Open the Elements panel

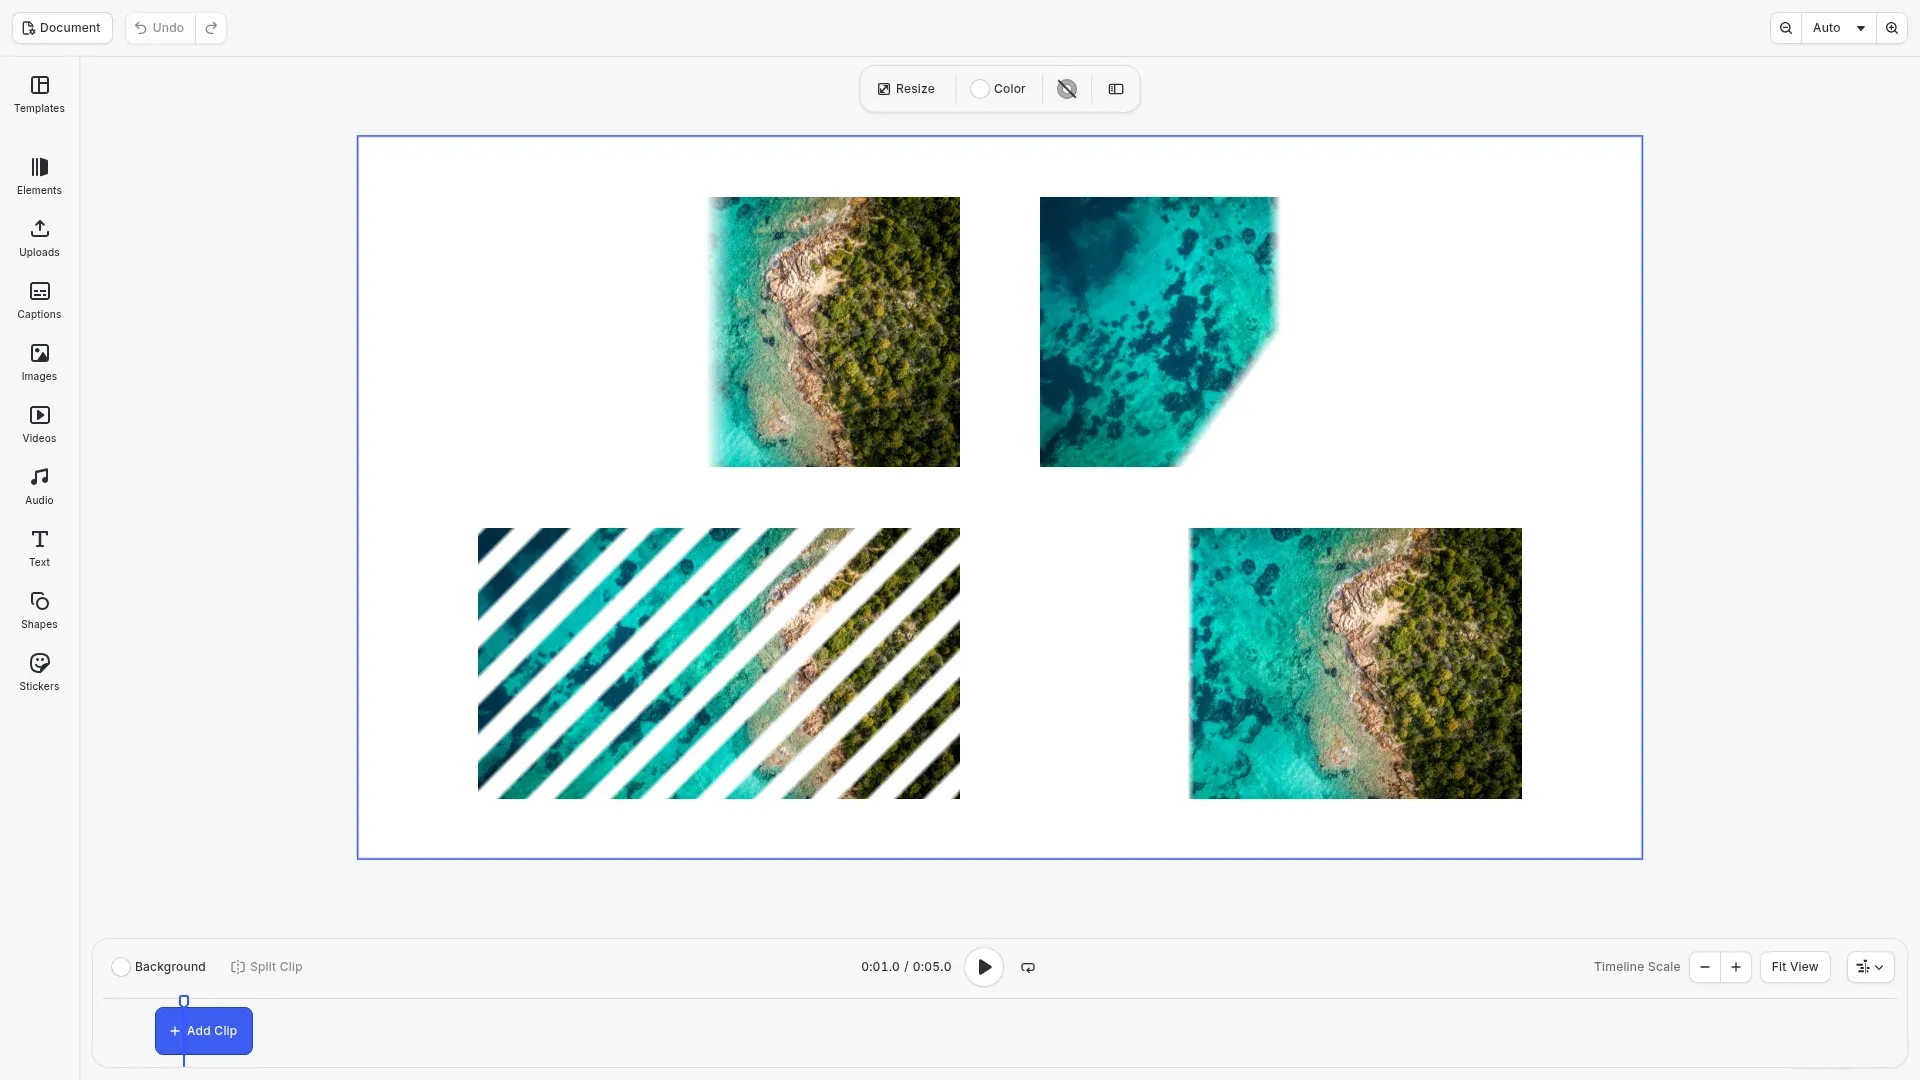point(39,177)
